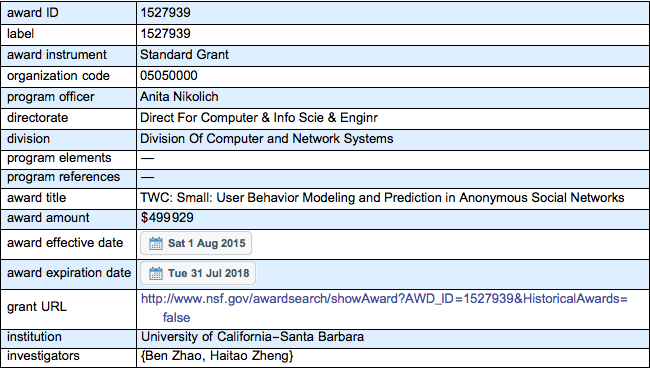The height and width of the screenshot is (369, 650).
Task: Click the program elements dash value
Action: [x=147, y=158]
